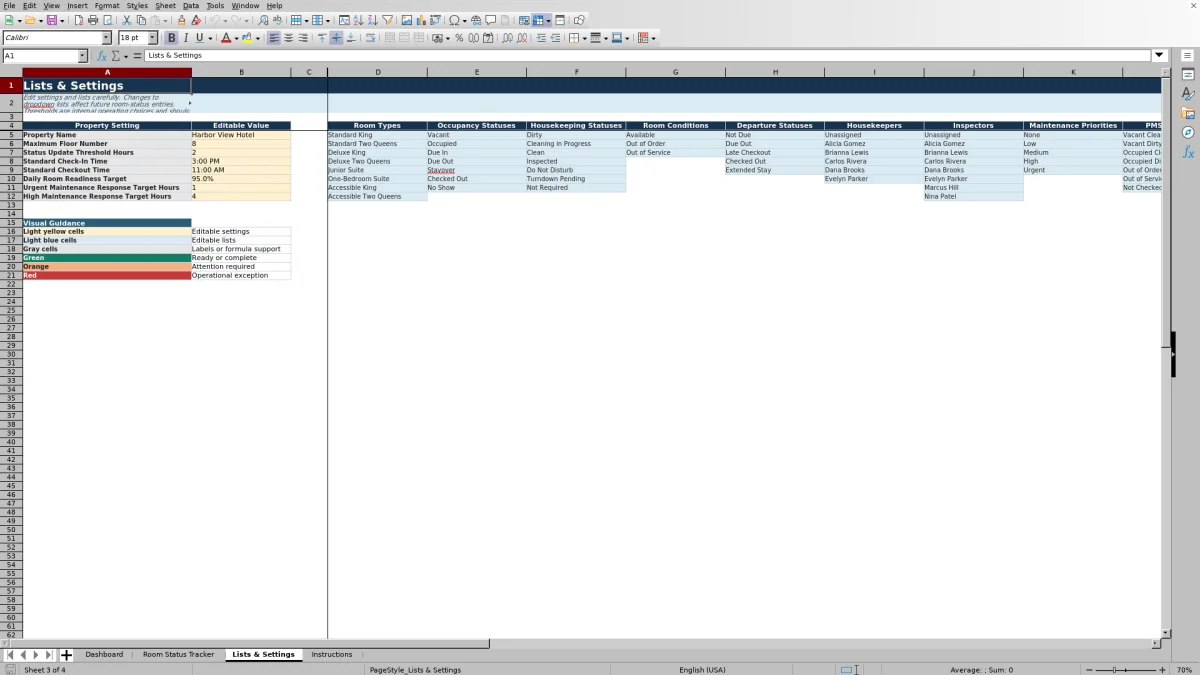Click the English (USA) language status
The image size is (1200, 675).
click(x=702, y=669)
